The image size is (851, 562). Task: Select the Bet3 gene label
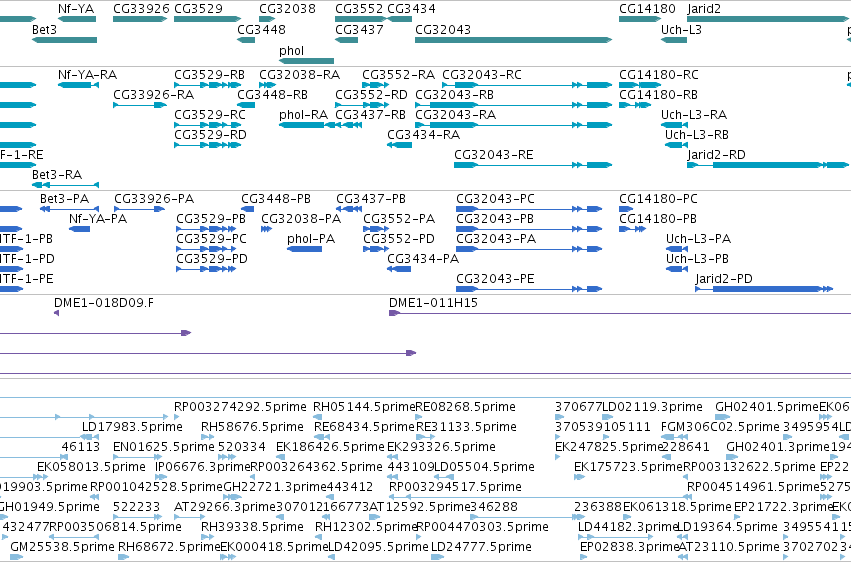(x=44, y=29)
